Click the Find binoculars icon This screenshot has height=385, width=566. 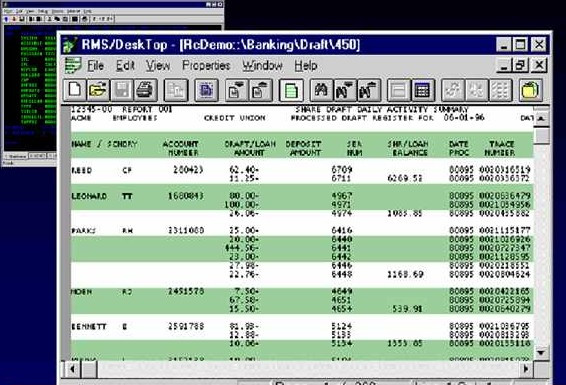[321, 90]
